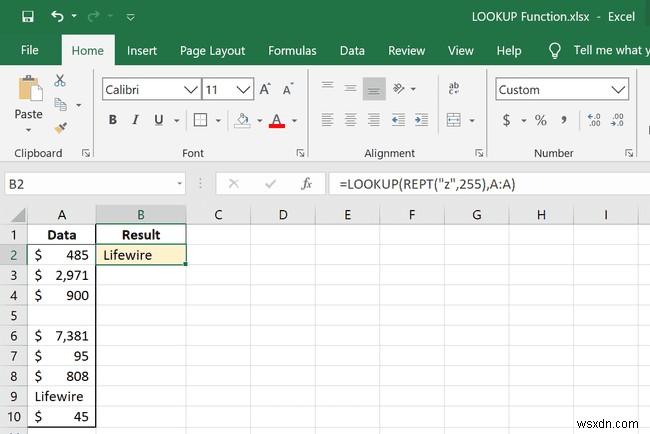Switch to the Data tab

[x=352, y=51]
